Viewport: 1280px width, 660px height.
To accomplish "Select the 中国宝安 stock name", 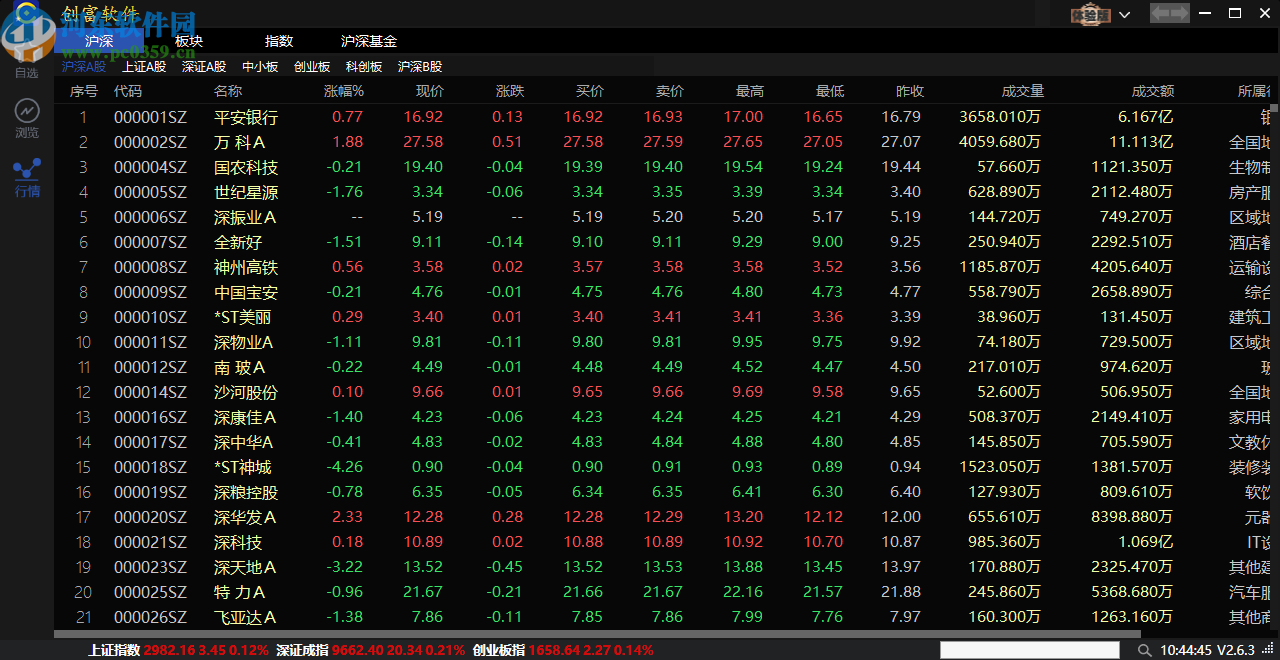I will click(x=246, y=292).
